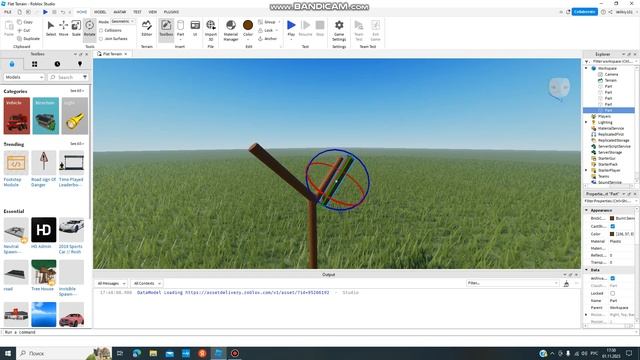Open Toolbox Creations lightbulb tab
640x360 pixels.
point(80,64)
